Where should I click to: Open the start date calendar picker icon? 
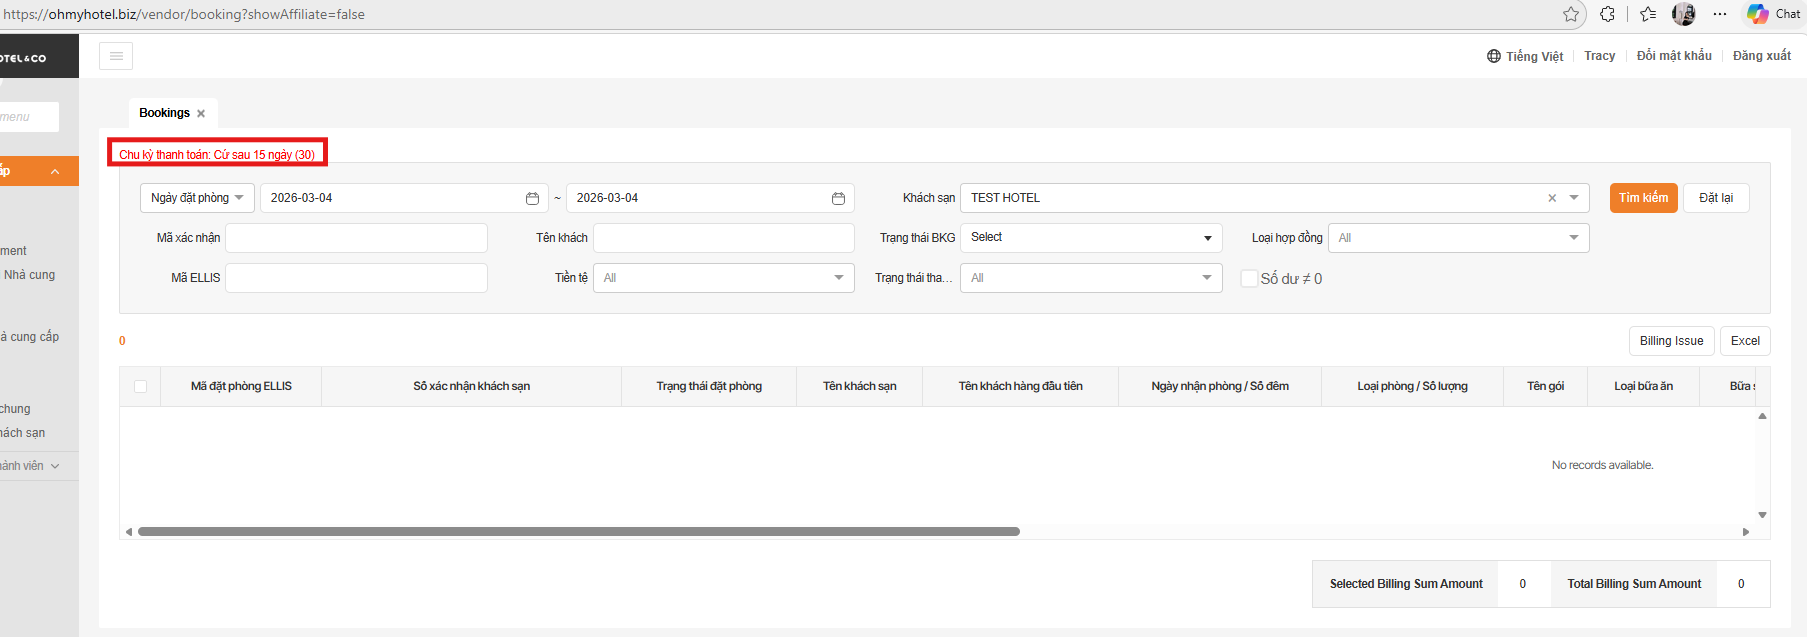click(532, 198)
